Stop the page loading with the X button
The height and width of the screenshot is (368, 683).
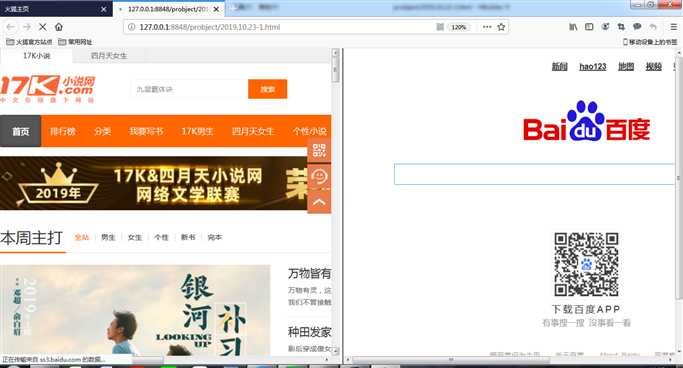[43, 27]
